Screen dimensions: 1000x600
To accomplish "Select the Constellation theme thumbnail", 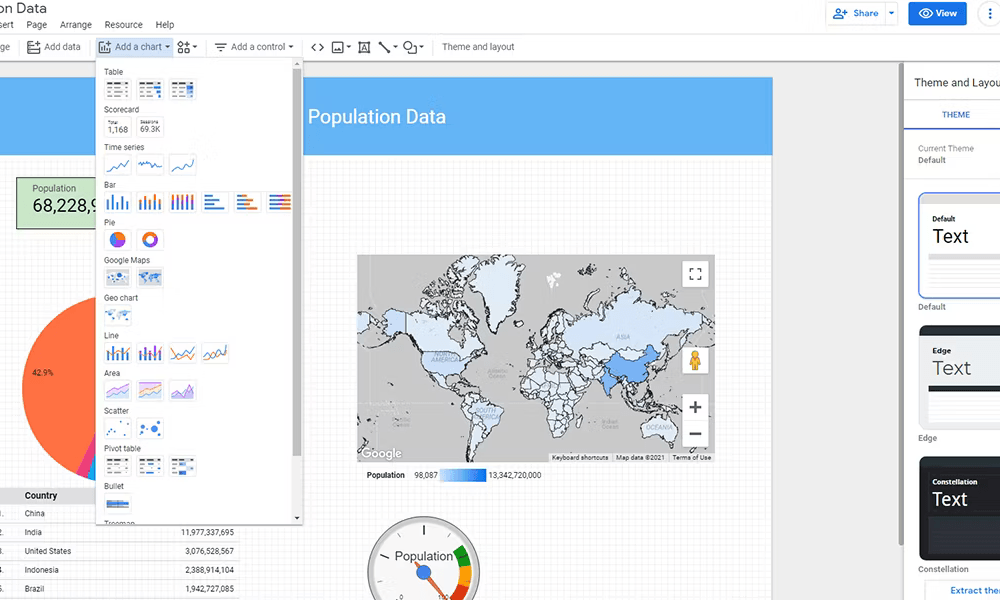I will 959,508.
